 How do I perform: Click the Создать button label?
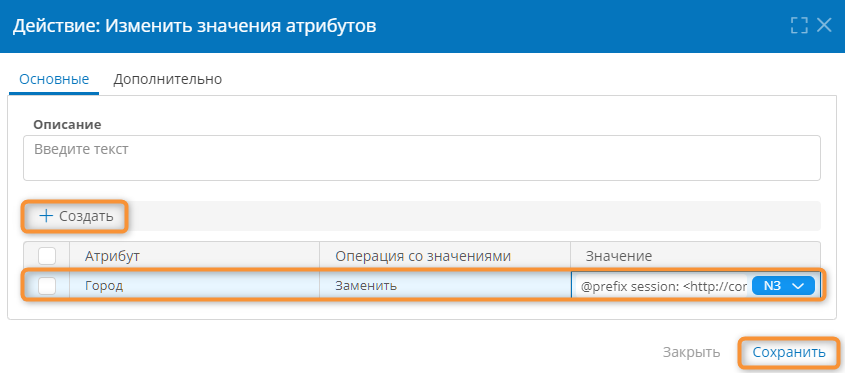[x=86, y=216]
